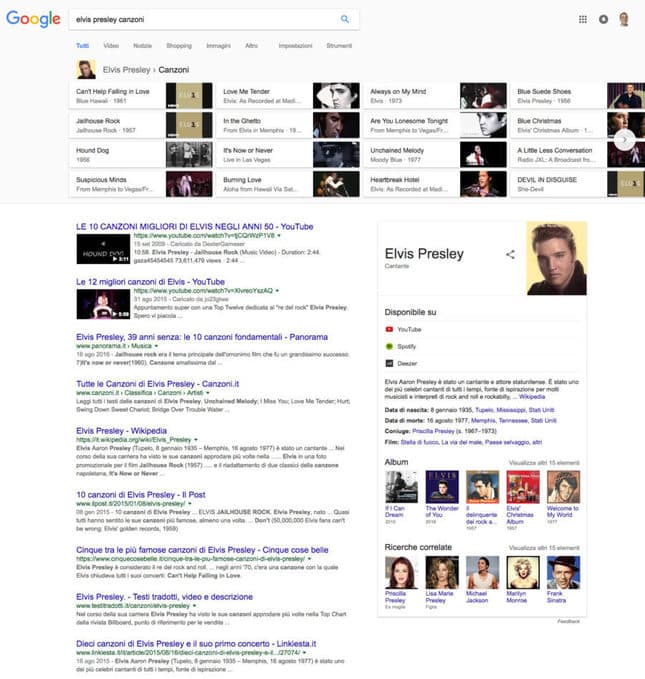
Task: Click the share icon beside Elvis Presley
Action: [510, 255]
